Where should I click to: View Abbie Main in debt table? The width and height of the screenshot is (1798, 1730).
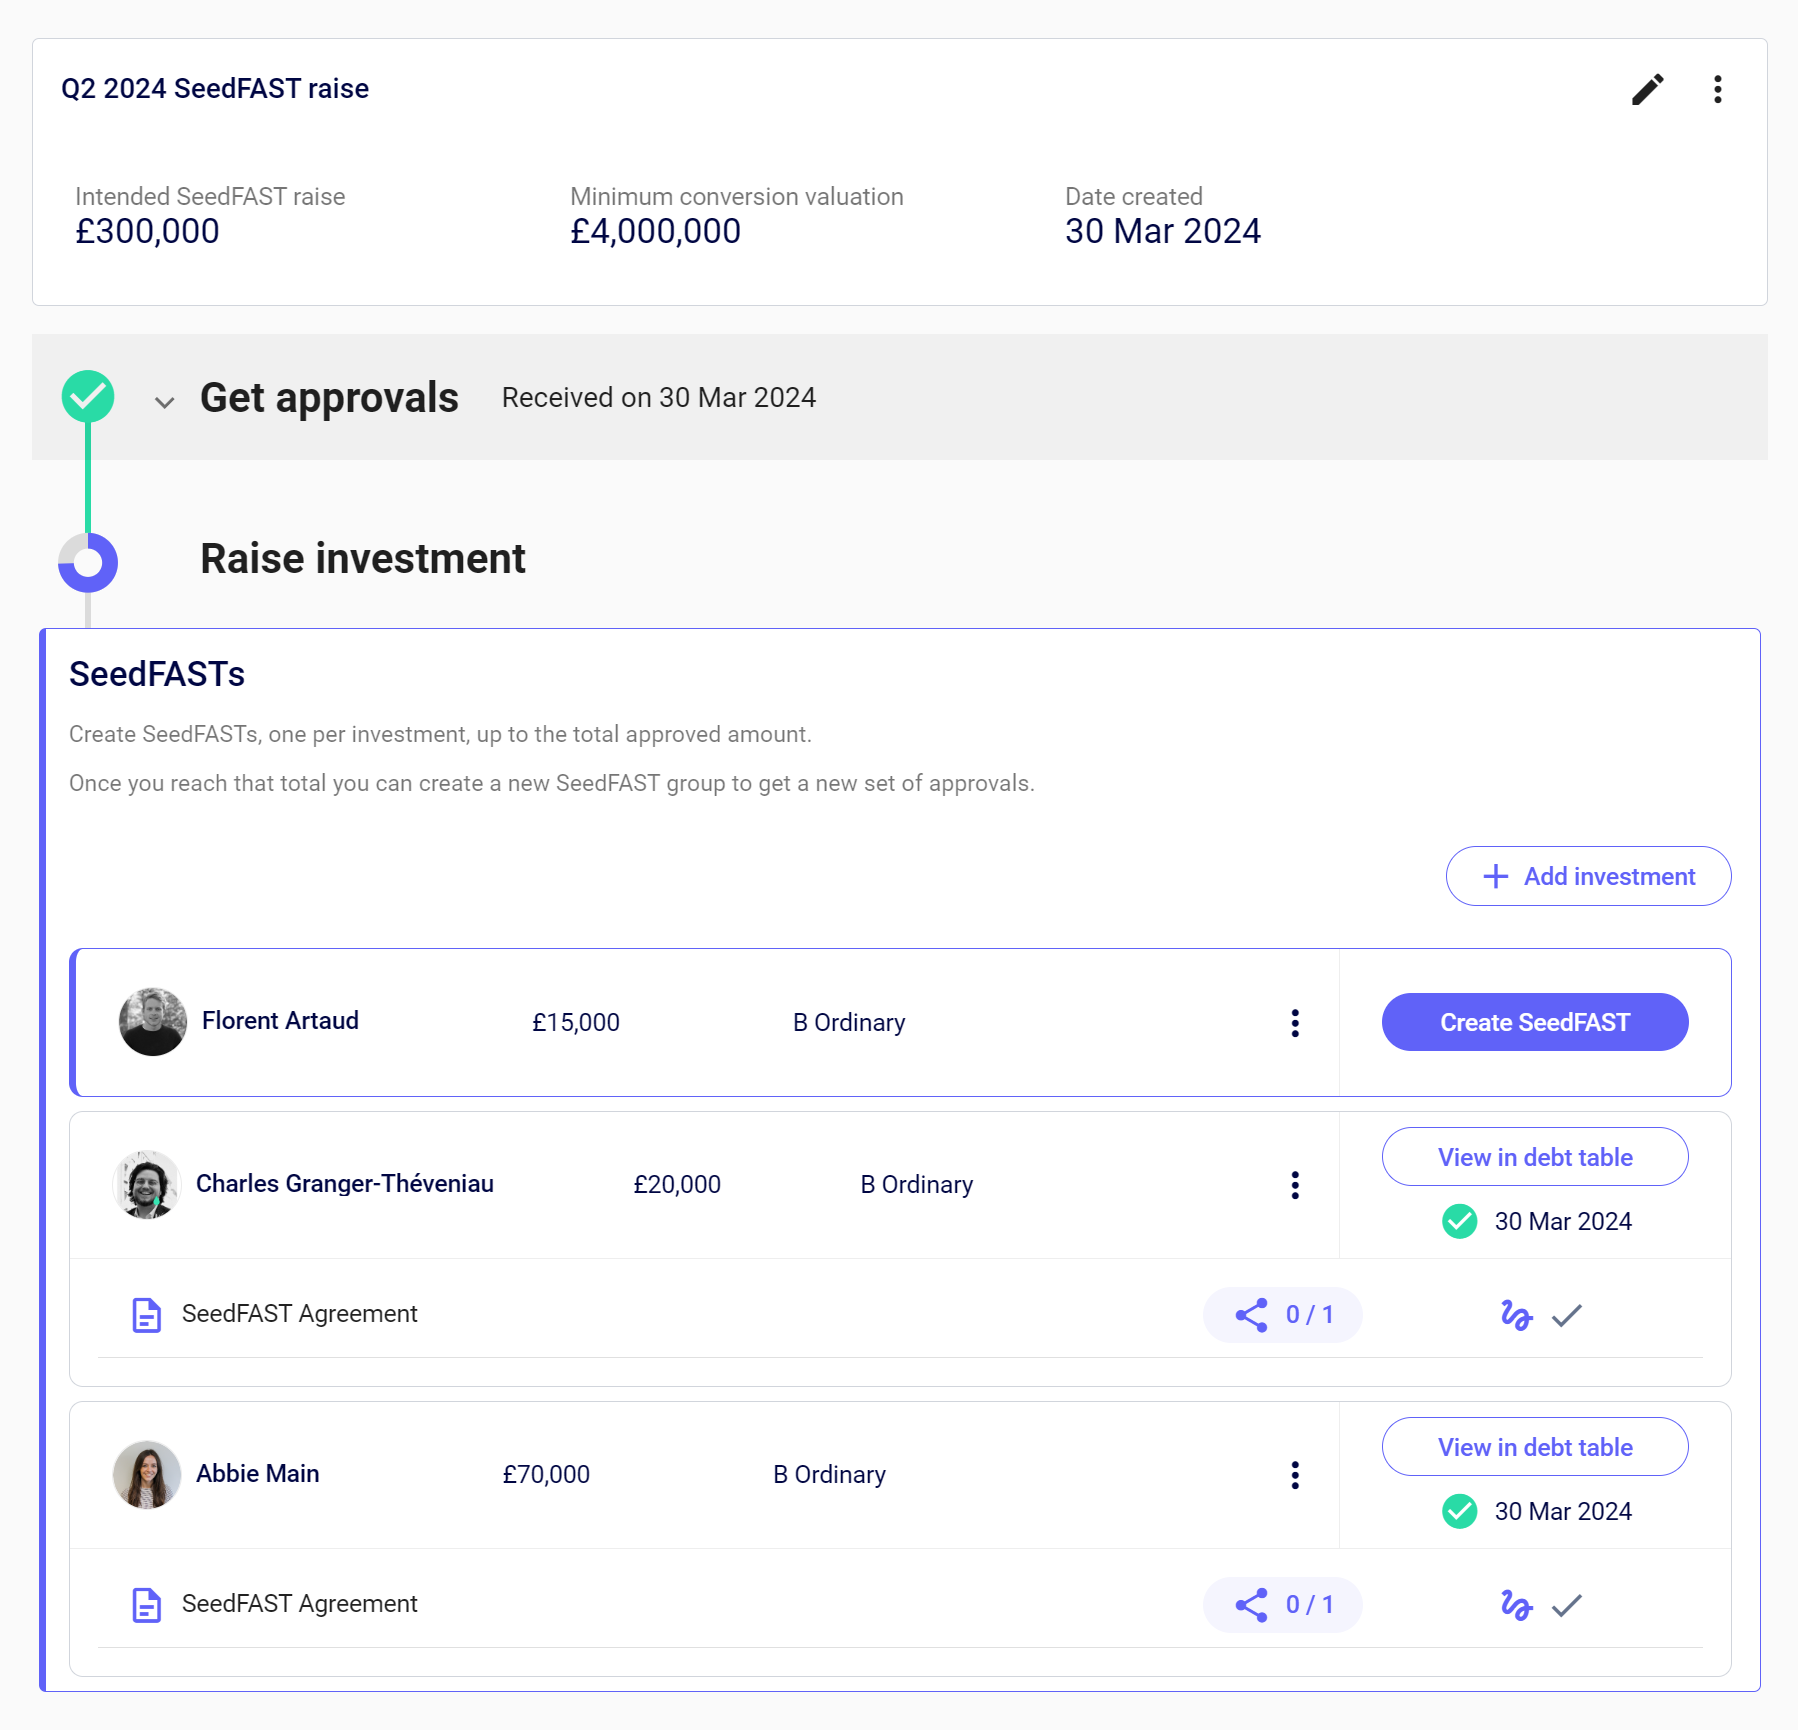(1534, 1447)
